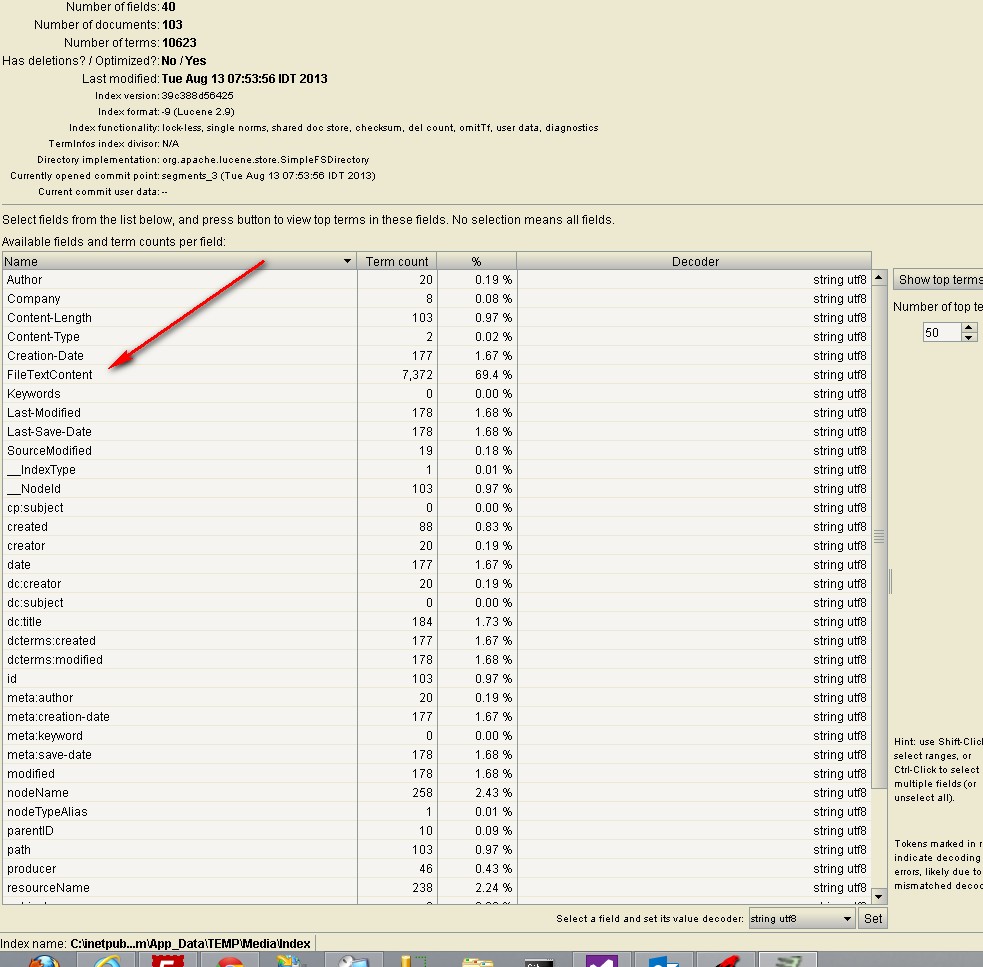Image resolution: width=983 pixels, height=967 pixels.
Task: Open Internet Explorer from the taskbar
Action: 107,960
